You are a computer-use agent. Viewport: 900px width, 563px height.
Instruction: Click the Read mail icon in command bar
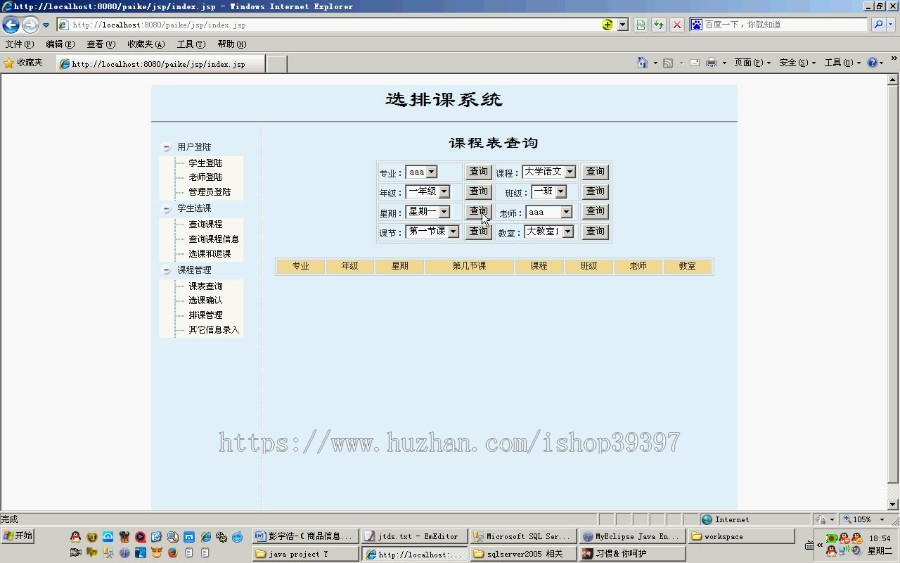695,63
